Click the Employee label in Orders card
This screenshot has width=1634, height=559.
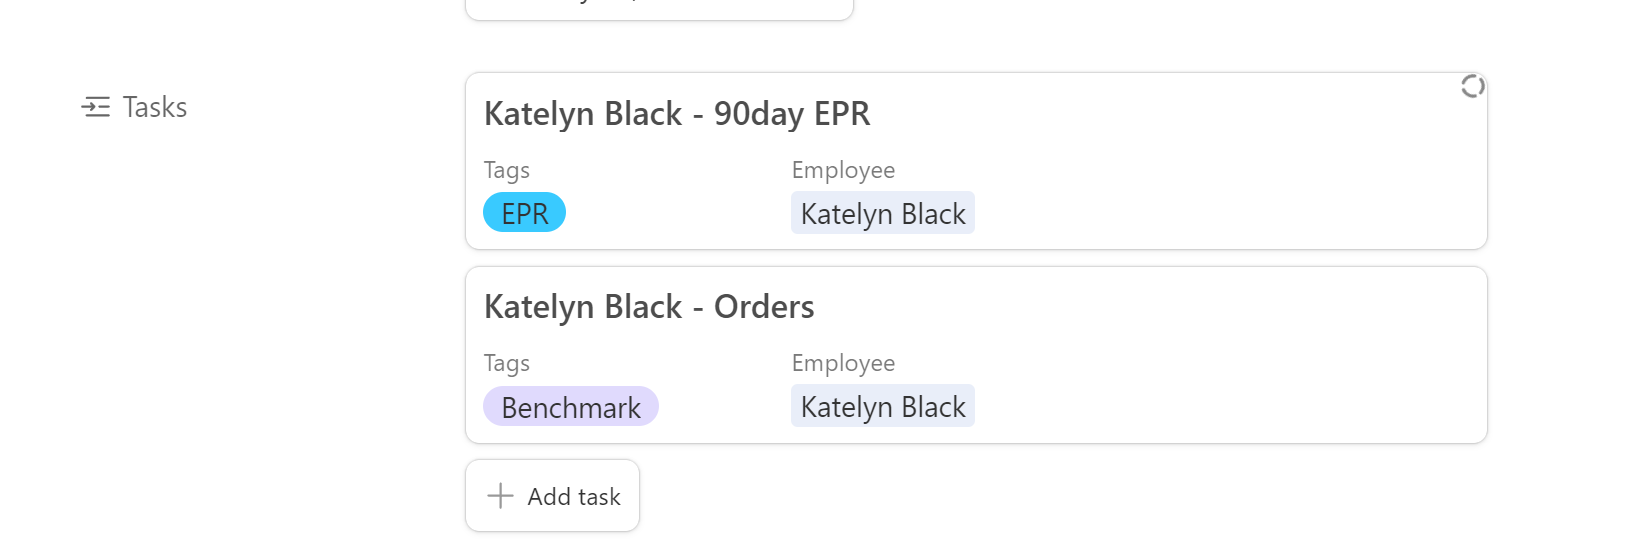pos(843,363)
